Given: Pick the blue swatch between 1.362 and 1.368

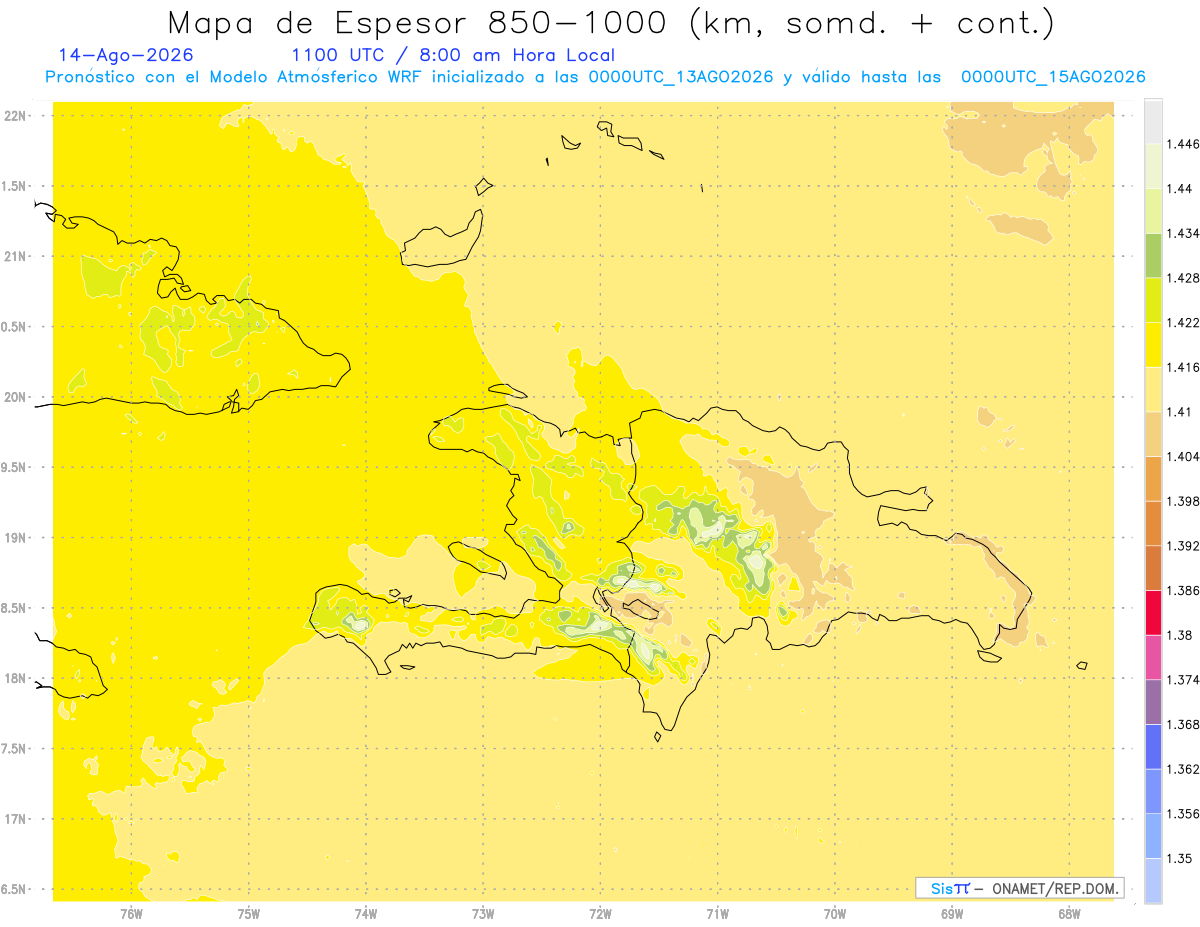Looking at the screenshot, I should 1153,746.
